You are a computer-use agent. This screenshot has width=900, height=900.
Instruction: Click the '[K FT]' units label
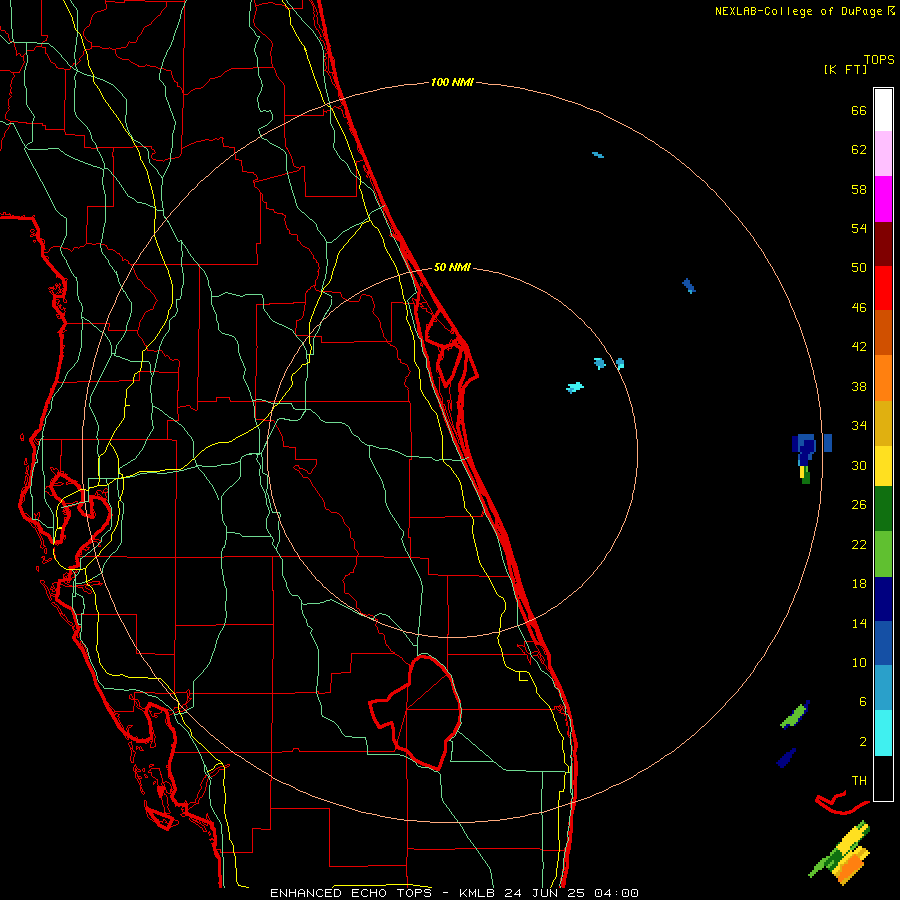tap(845, 69)
